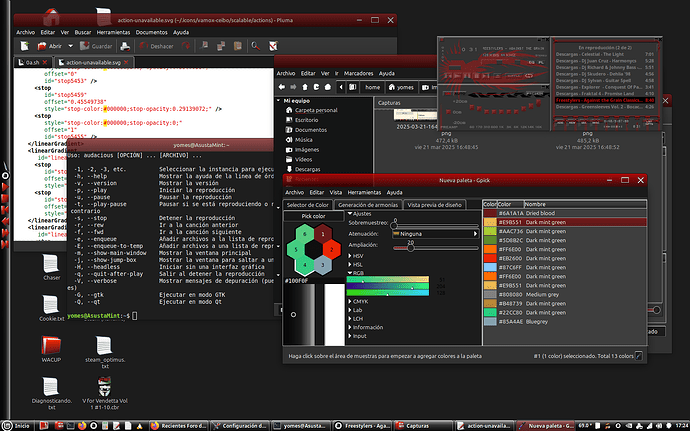The height and width of the screenshot is (431, 690).
Task: Go back in the file manager toolbar
Action: (x=282, y=87)
